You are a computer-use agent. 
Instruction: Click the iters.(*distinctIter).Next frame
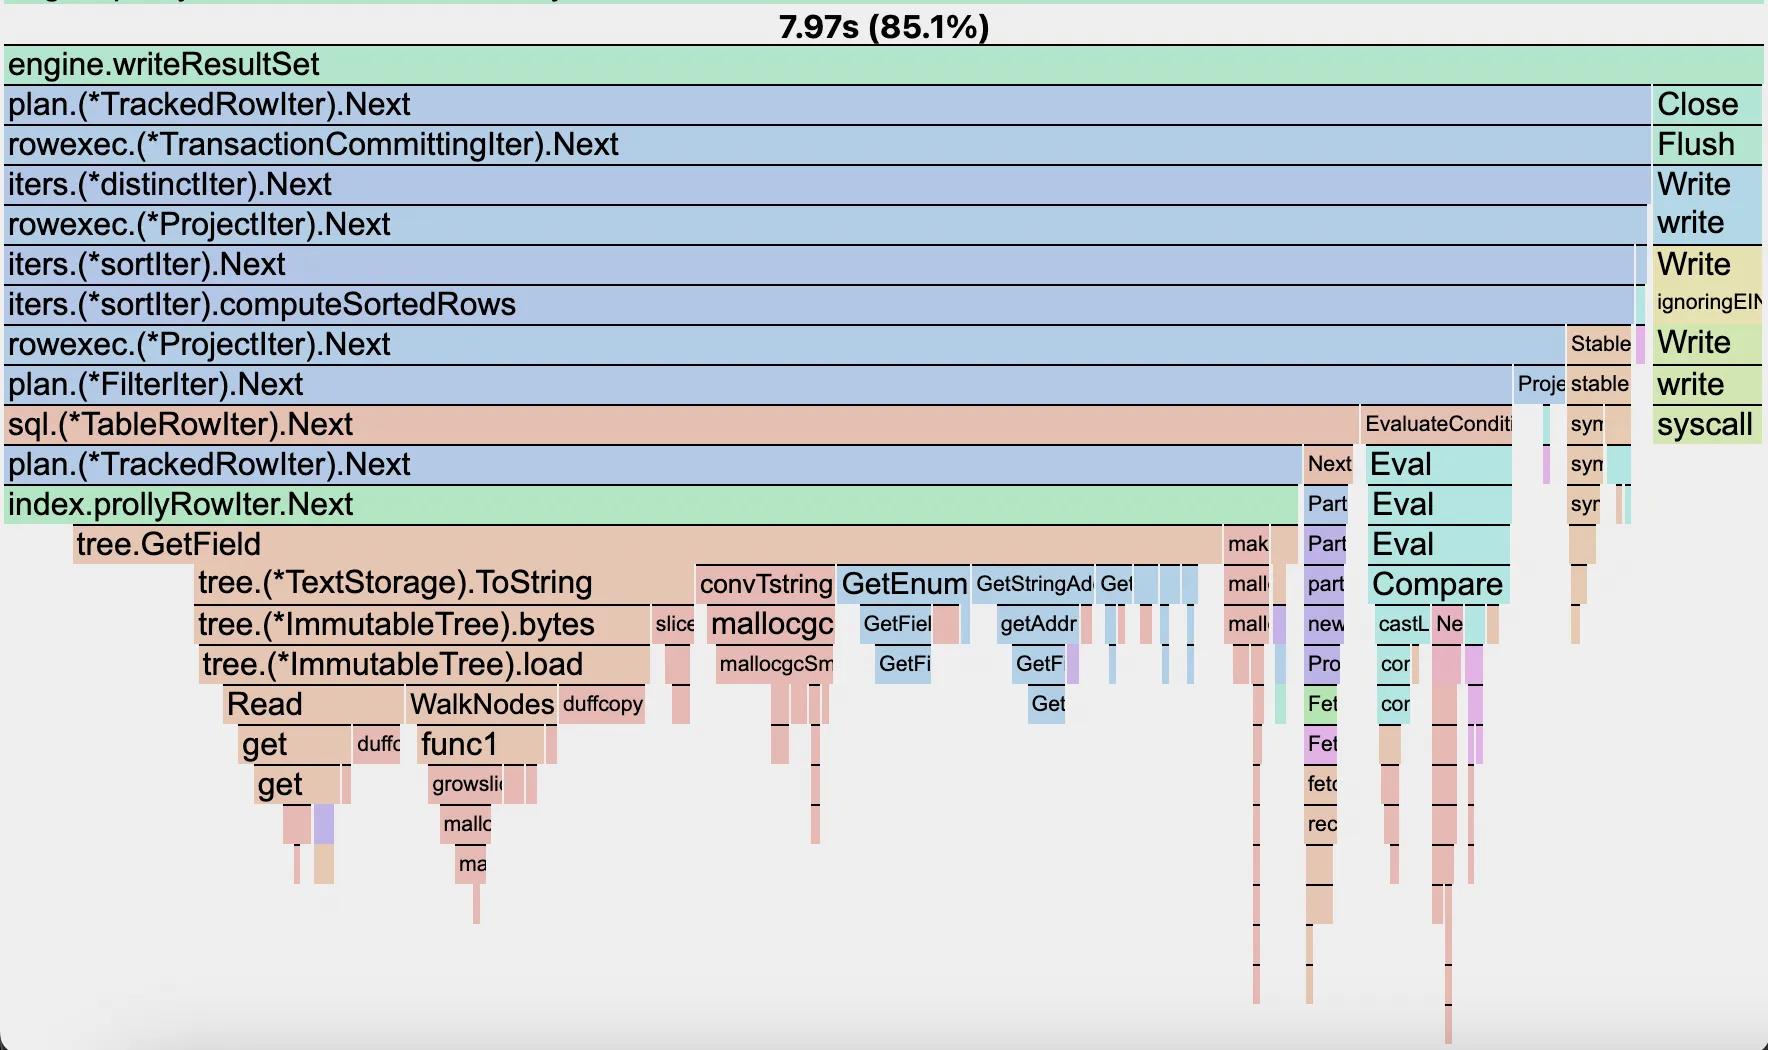pyautogui.click(x=826, y=185)
